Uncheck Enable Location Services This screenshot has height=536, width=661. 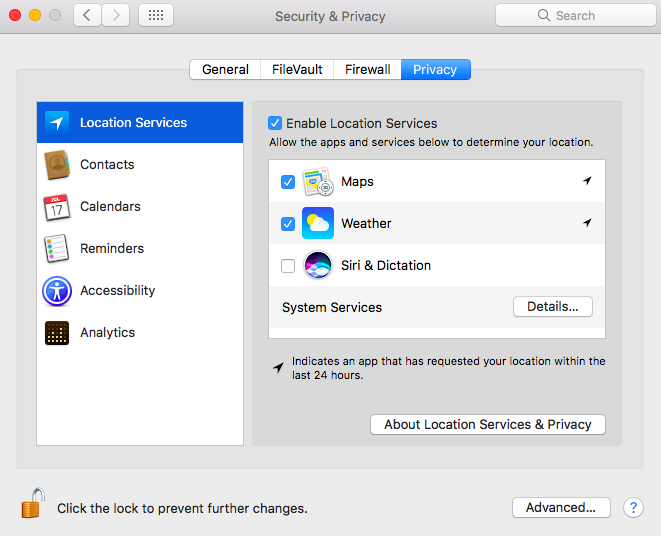275,123
